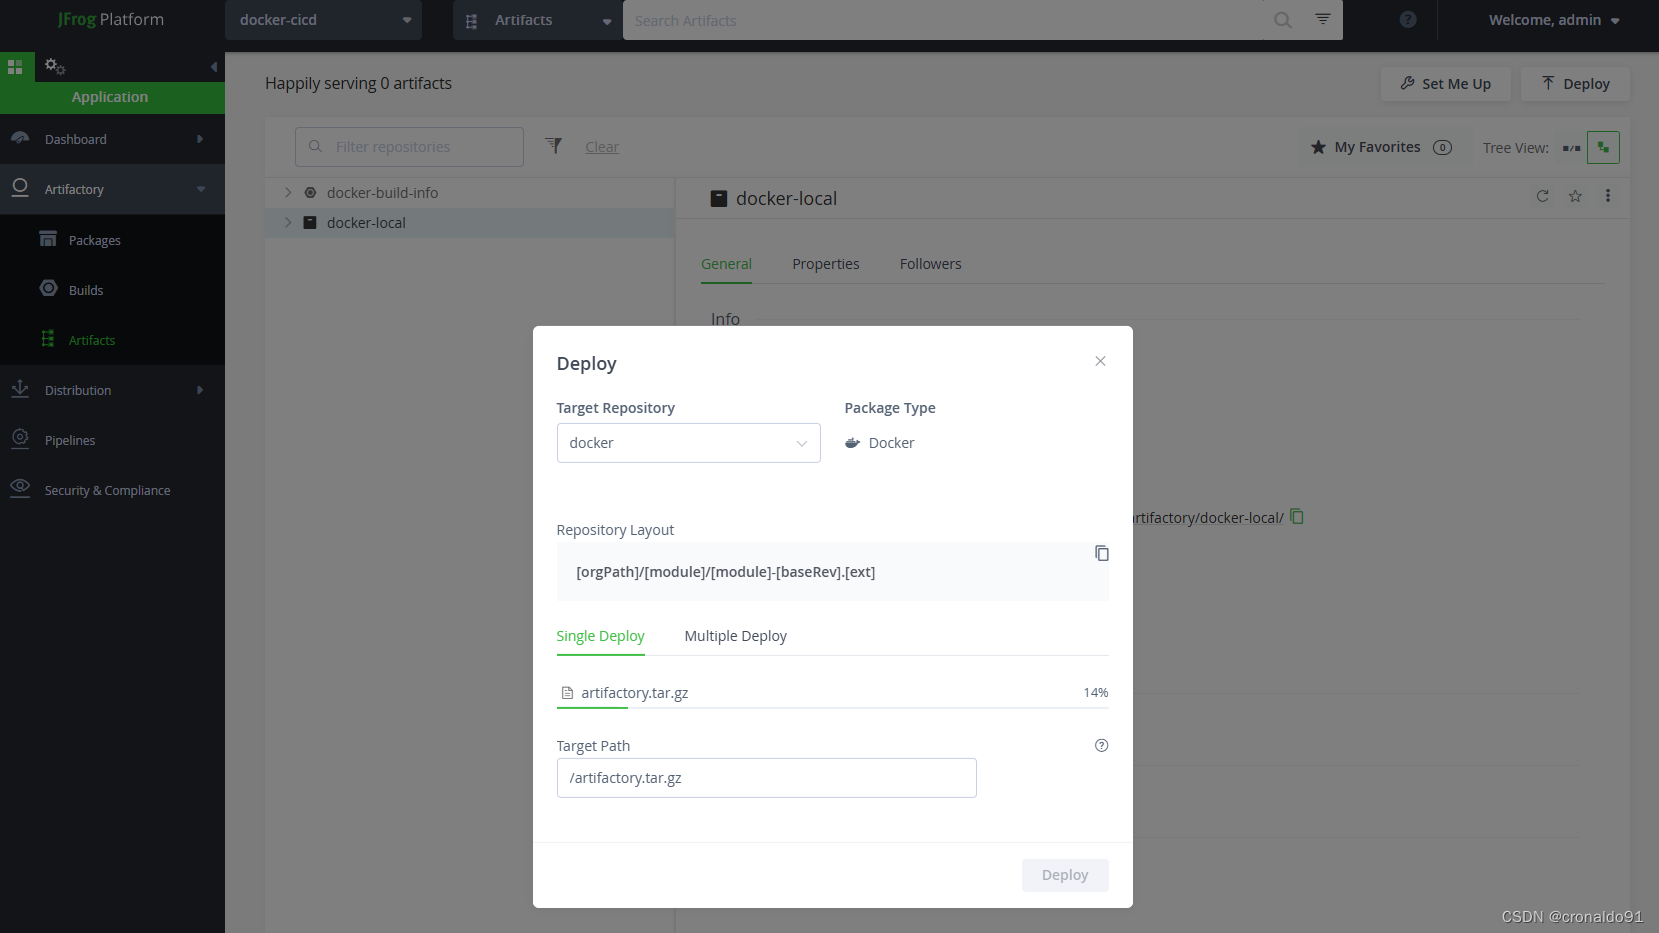The image size is (1659, 933).
Task: Select the Multiple Deploy tab
Action: click(x=735, y=636)
